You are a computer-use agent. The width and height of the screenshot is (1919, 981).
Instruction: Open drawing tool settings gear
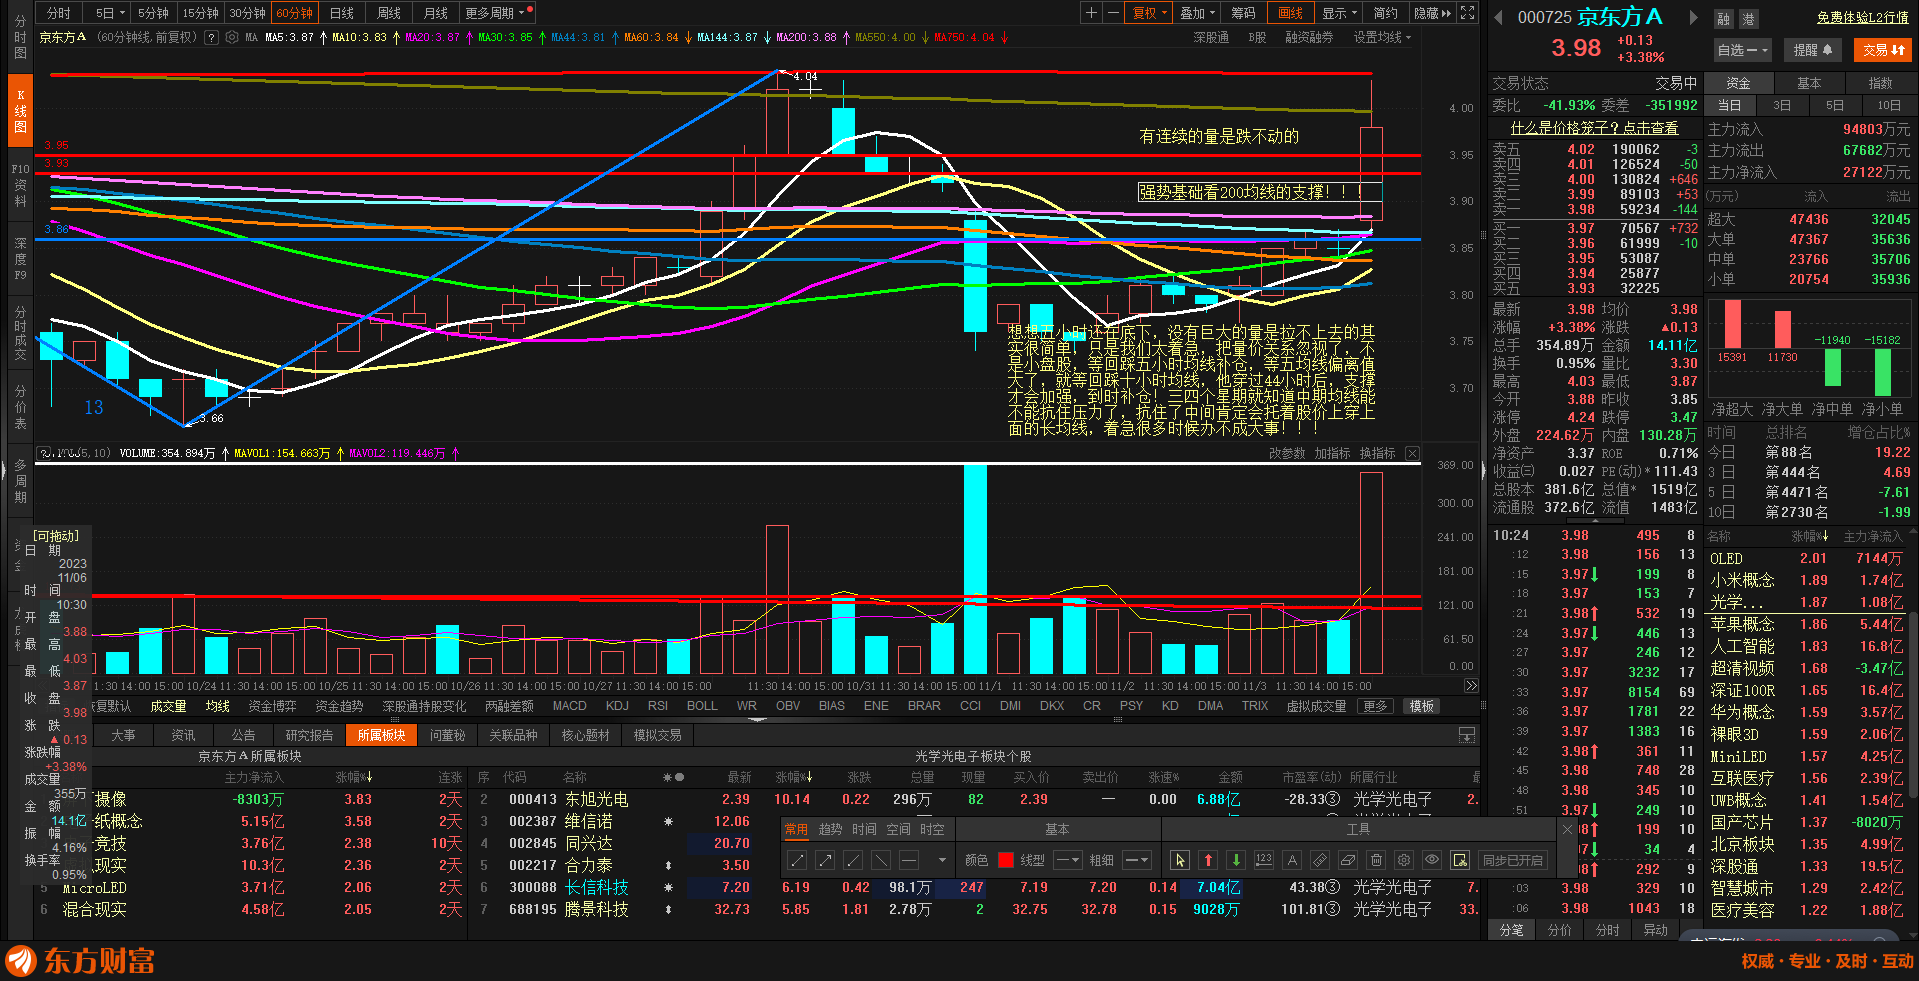1404,860
